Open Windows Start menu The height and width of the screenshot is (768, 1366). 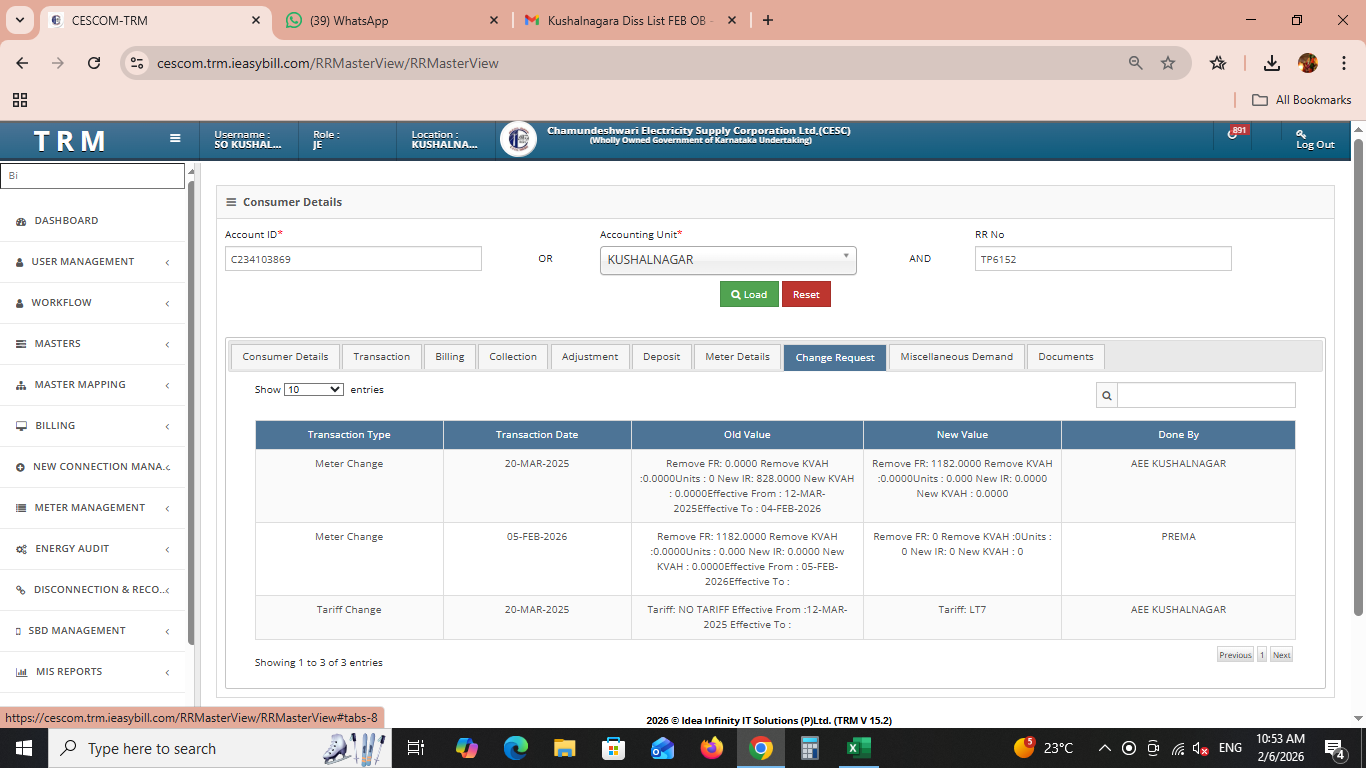(24, 748)
